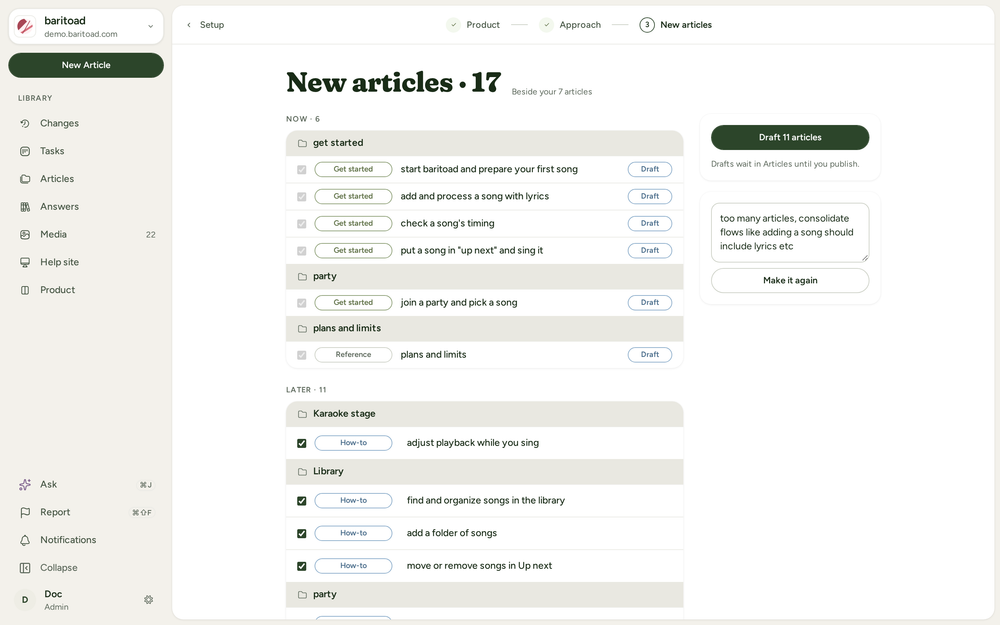The height and width of the screenshot is (625, 1000).
Task: Click the Help site monitor icon
Action: (x=25, y=262)
